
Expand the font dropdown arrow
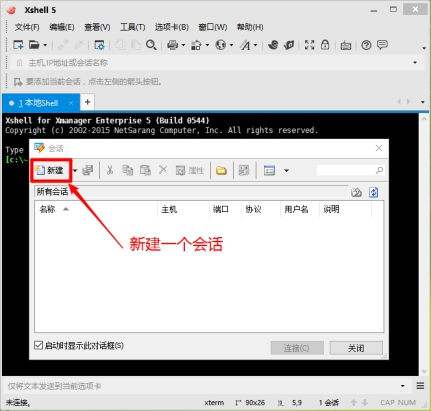pos(256,45)
